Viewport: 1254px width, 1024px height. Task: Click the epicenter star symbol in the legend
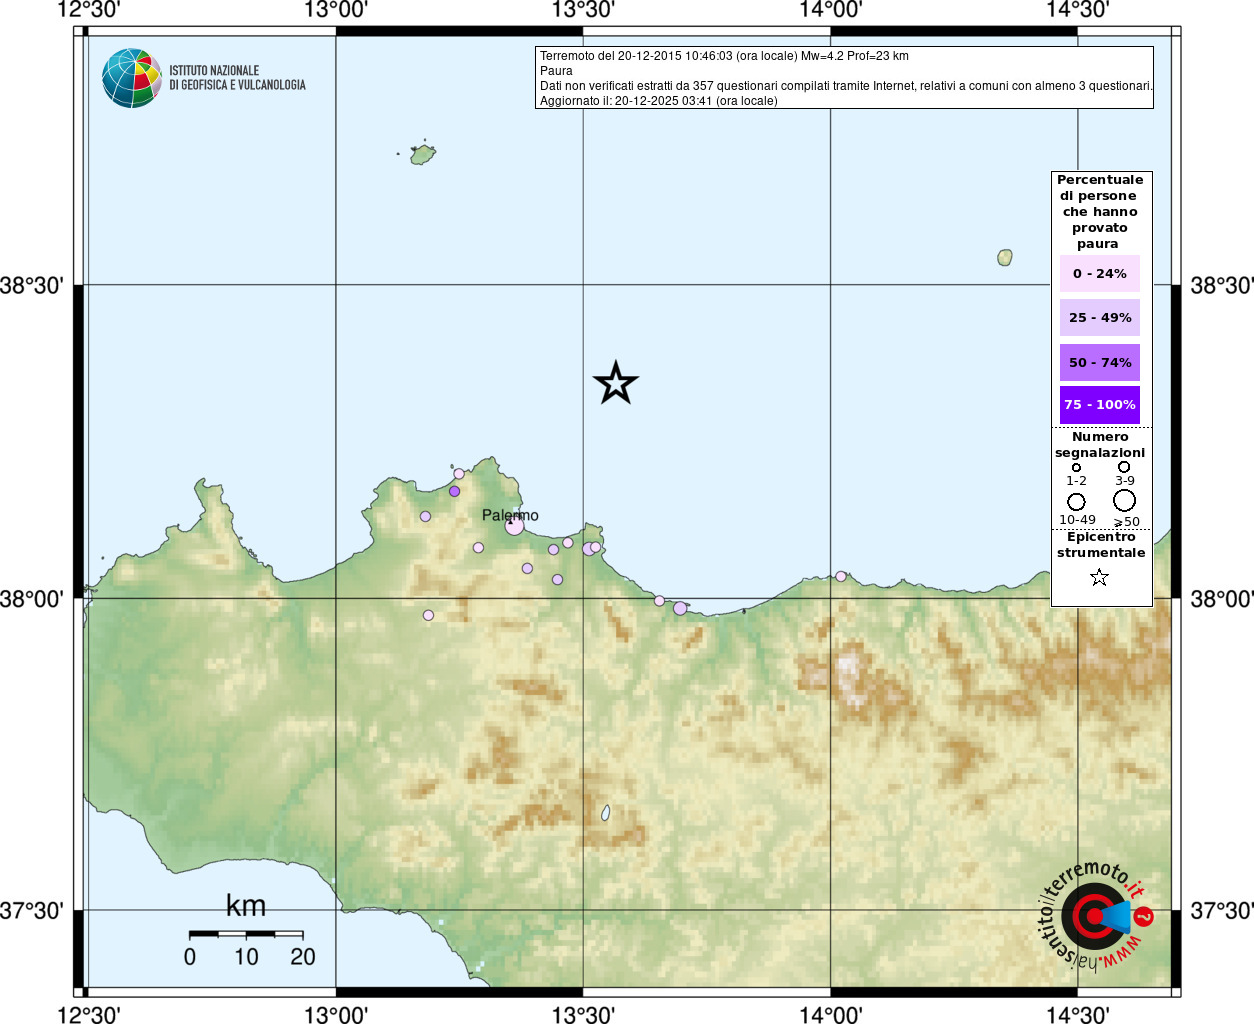coord(1099,577)
